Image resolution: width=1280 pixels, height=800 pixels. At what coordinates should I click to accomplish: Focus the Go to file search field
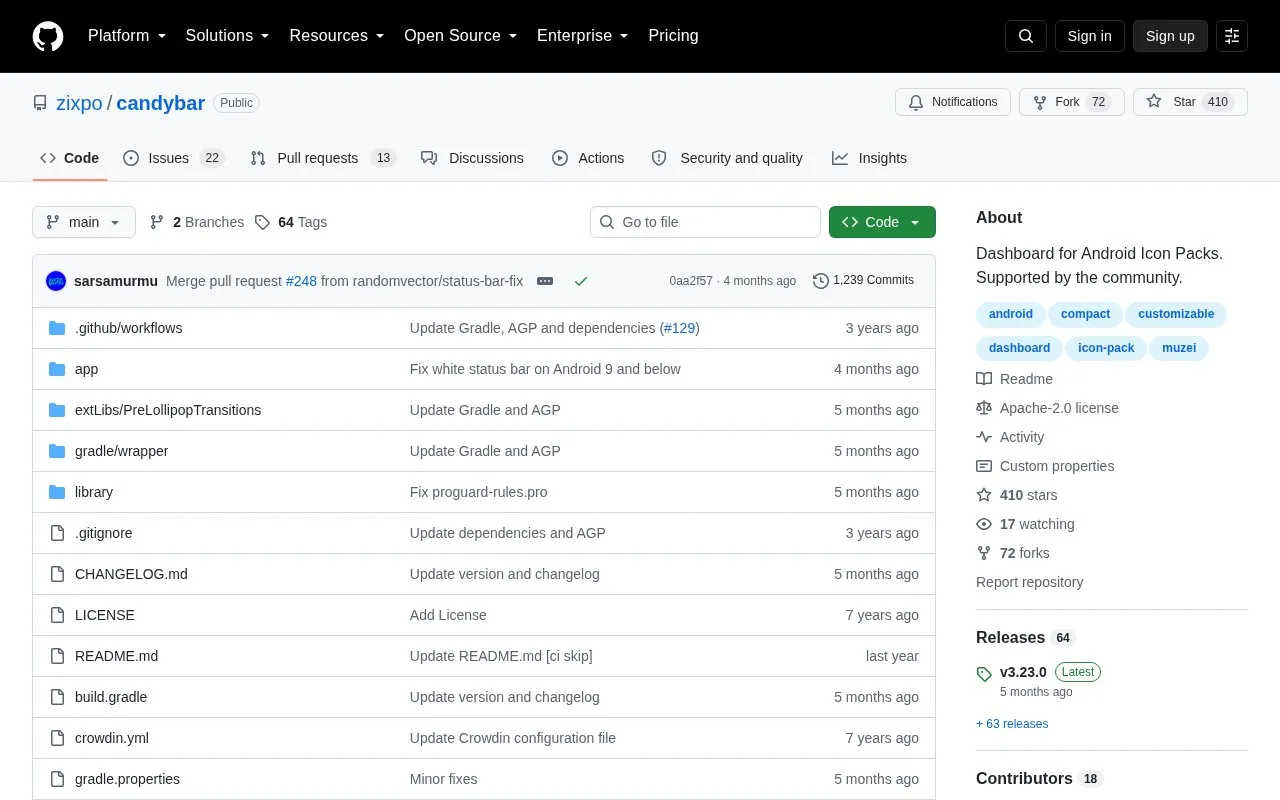(705, 222)
